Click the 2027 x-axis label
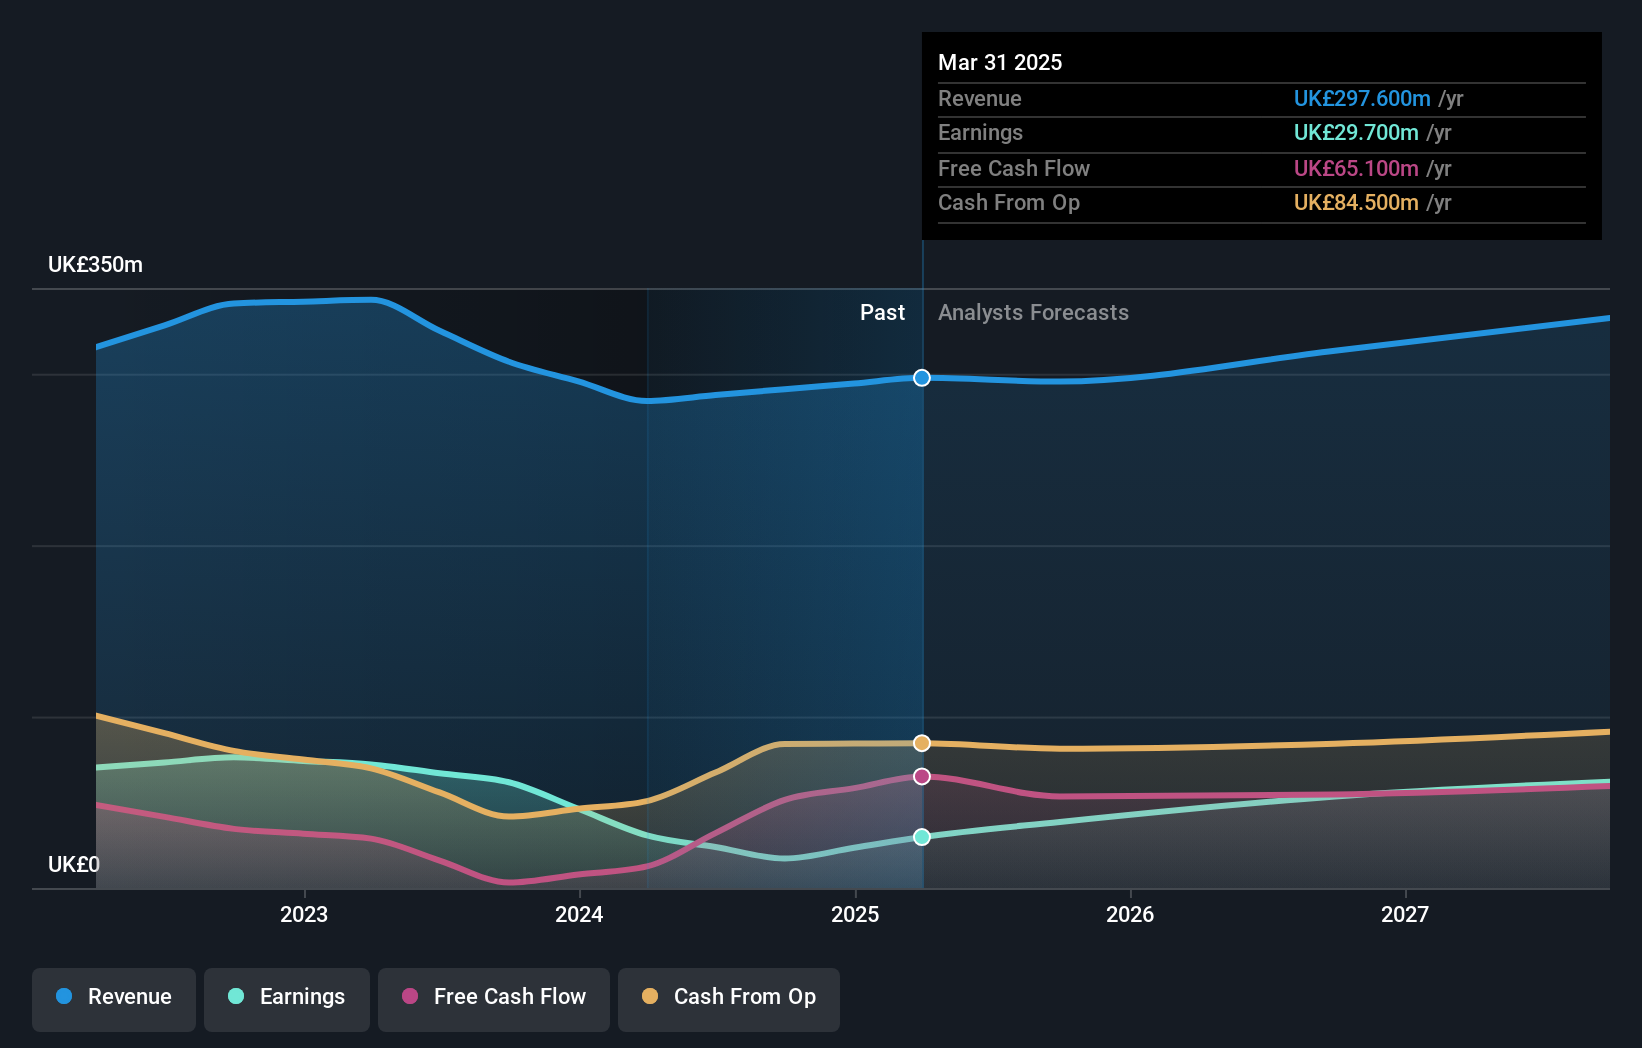This screenshot has height=1048, width=1642. [1405, 914]
